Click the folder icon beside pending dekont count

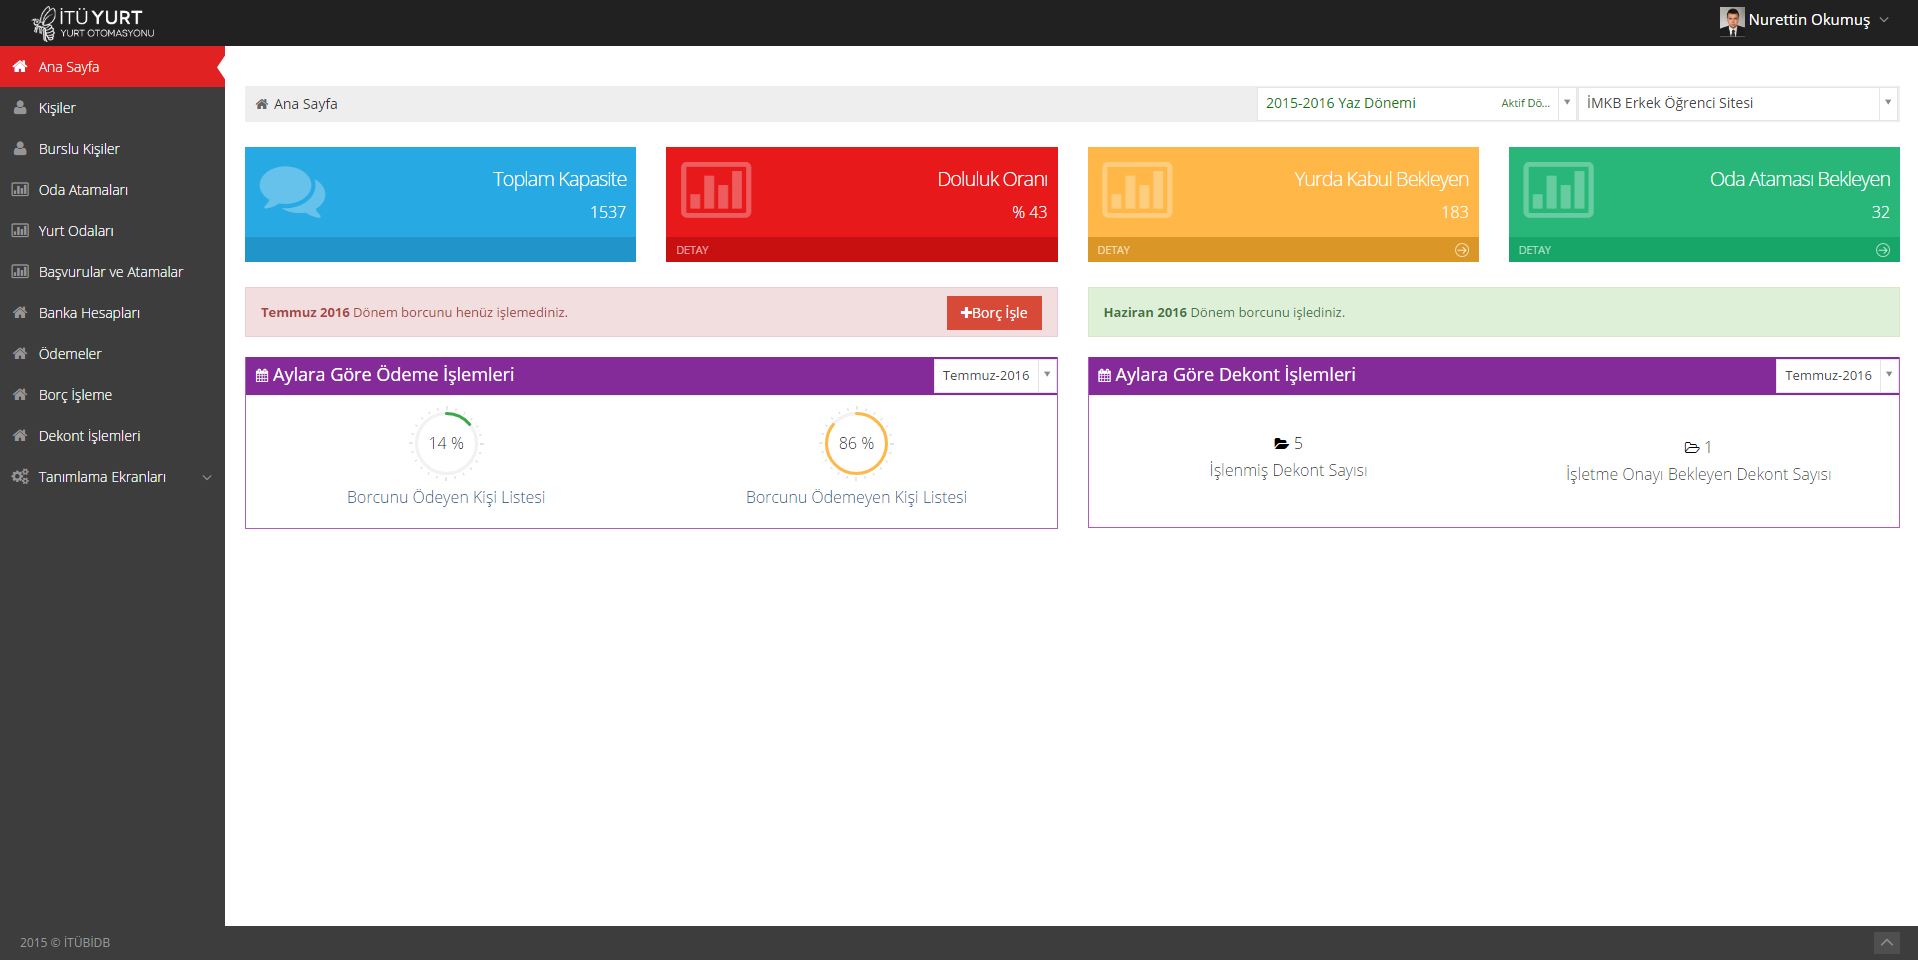click(1692, 448)
